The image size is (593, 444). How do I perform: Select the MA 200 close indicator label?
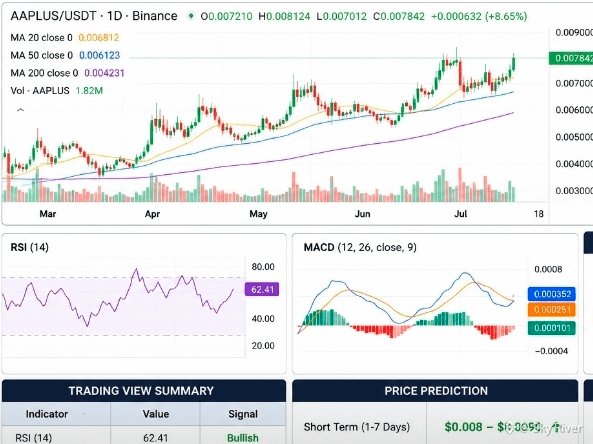click(44, 73)
